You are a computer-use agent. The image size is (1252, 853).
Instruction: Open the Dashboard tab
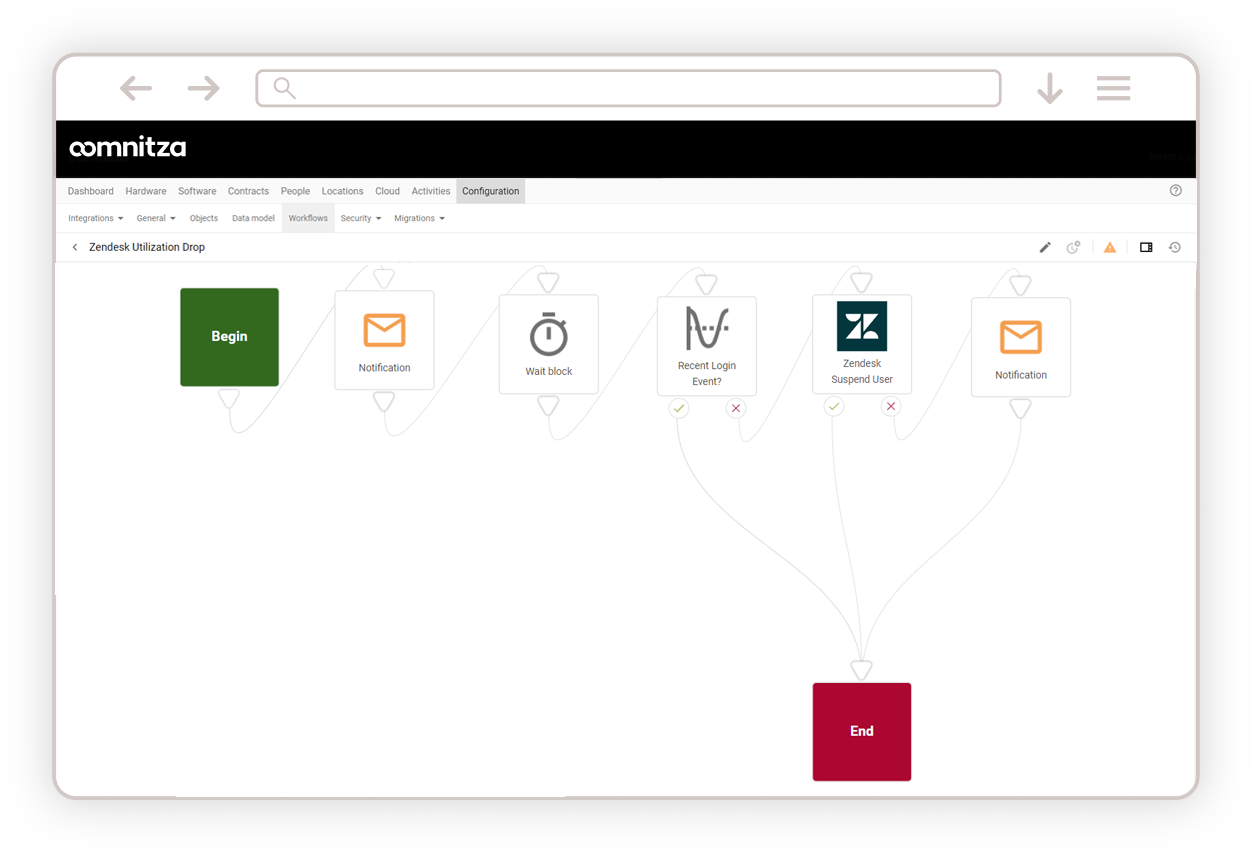pyautogui.click(x=91, y=191)
